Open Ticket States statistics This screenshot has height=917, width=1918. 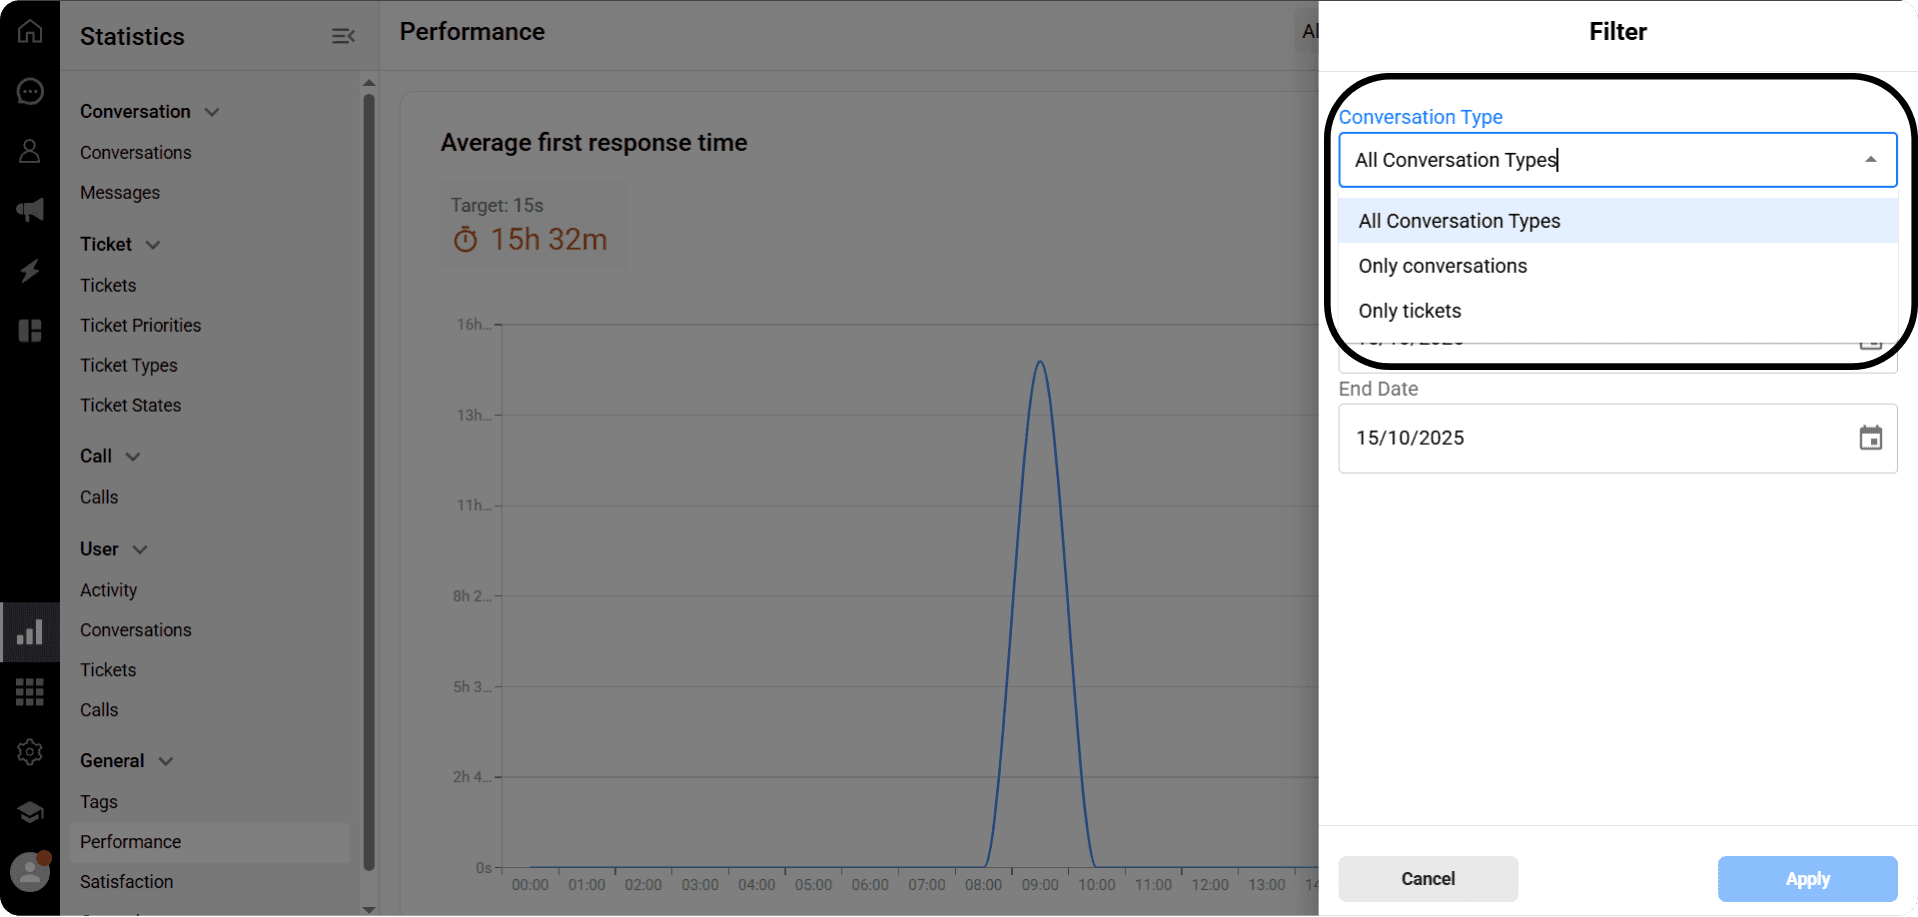(x=131, y=406)
